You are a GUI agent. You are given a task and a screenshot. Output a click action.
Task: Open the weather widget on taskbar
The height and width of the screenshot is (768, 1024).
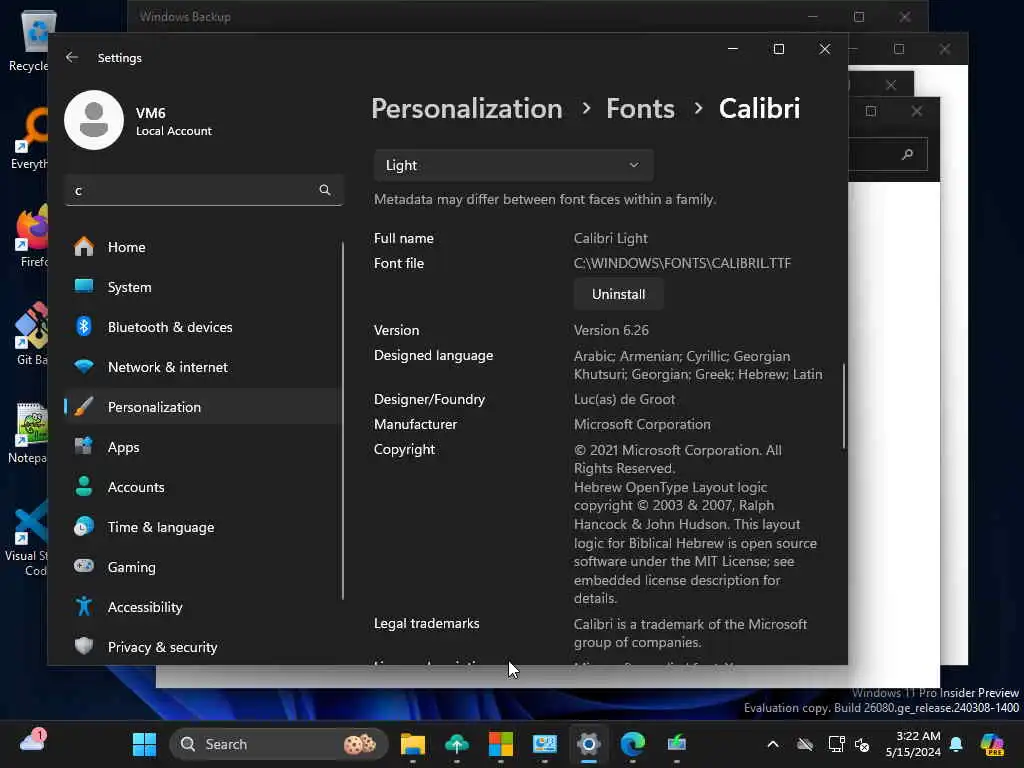pyautogui.click(x=32, y=741)
